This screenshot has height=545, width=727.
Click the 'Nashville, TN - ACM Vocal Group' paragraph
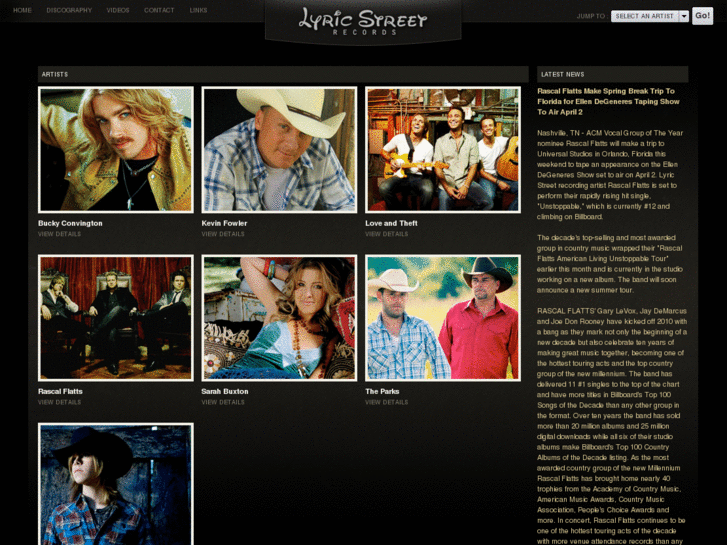[610, 175]
